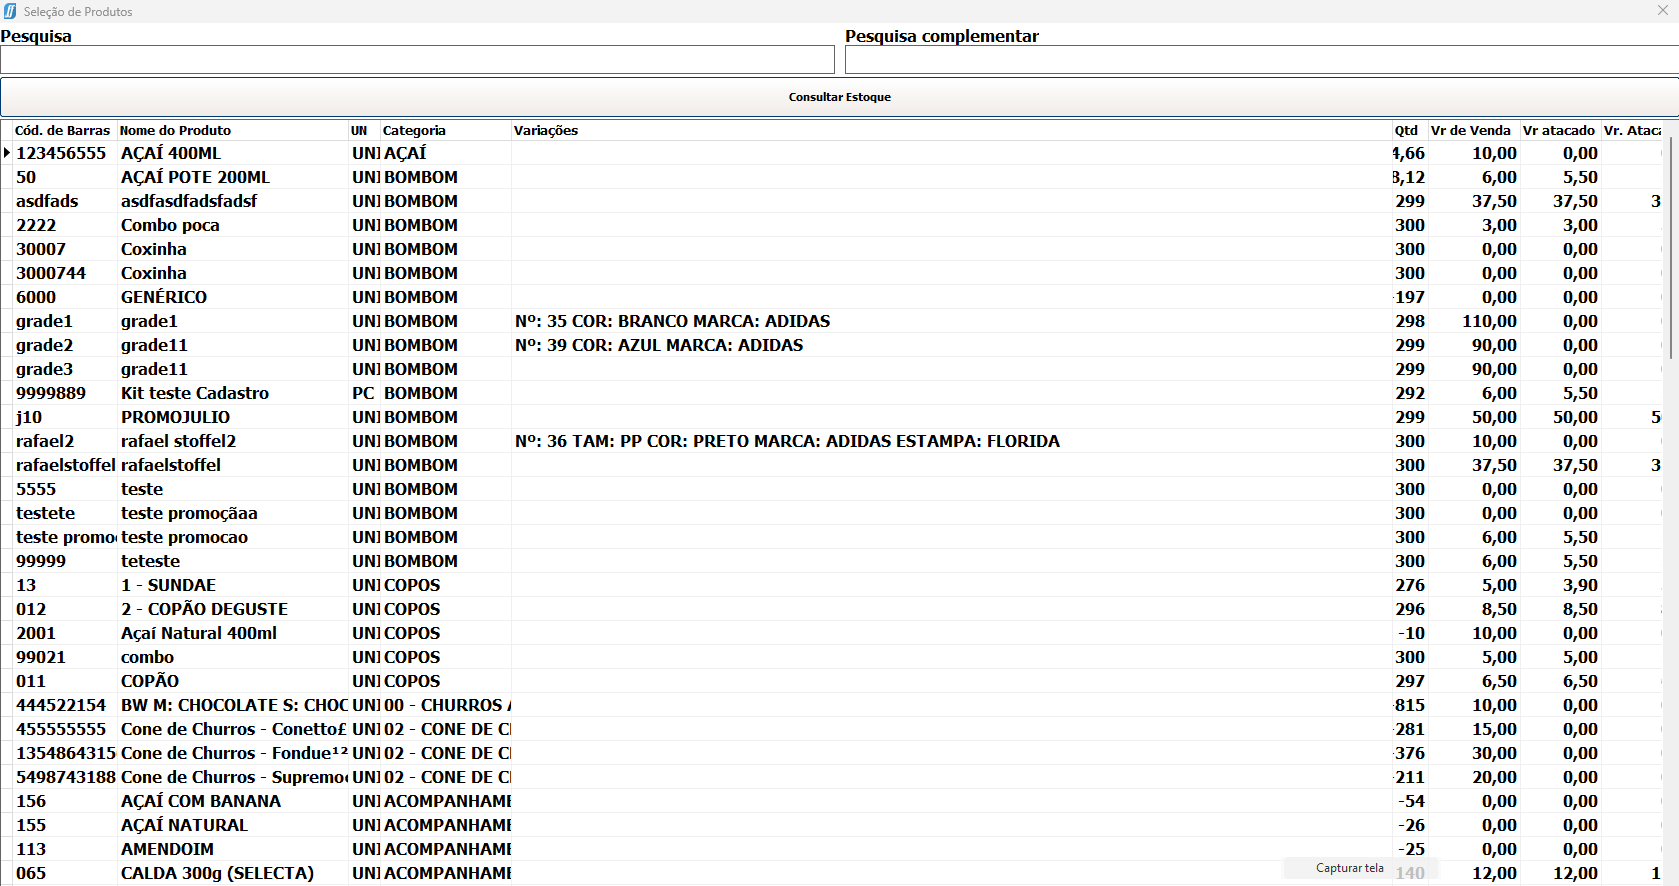1679x886 pixels.
Task: Select barcode grade3 cell
Action: pos(44,369)
